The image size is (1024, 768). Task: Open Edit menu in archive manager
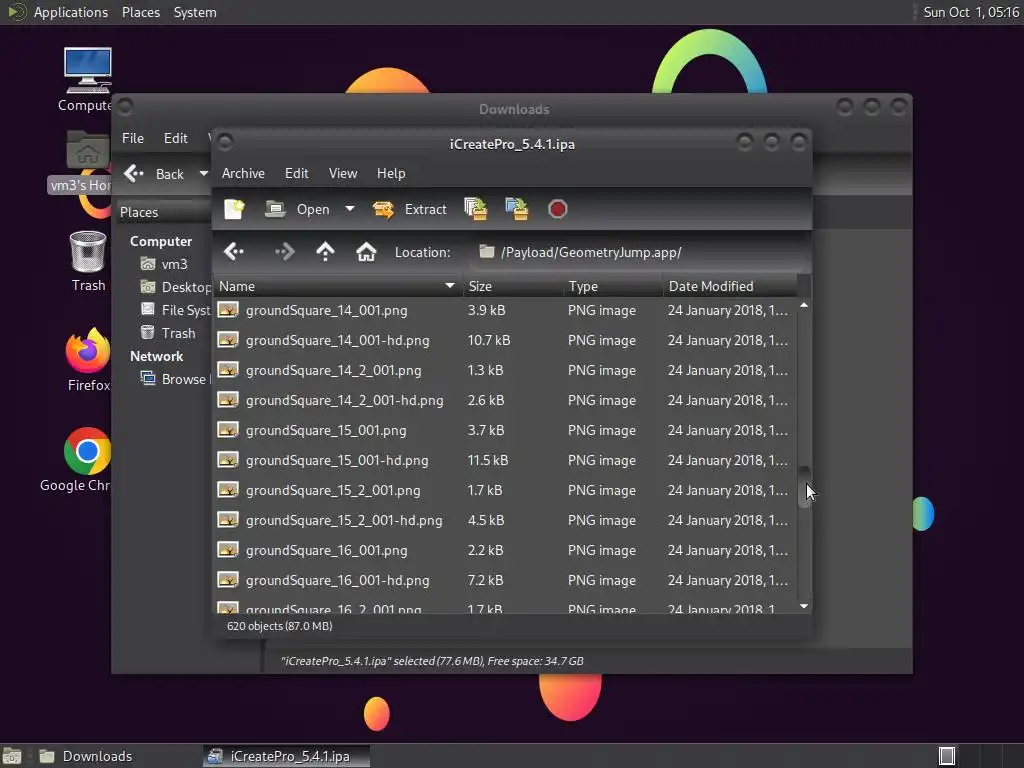coord(296,173)
